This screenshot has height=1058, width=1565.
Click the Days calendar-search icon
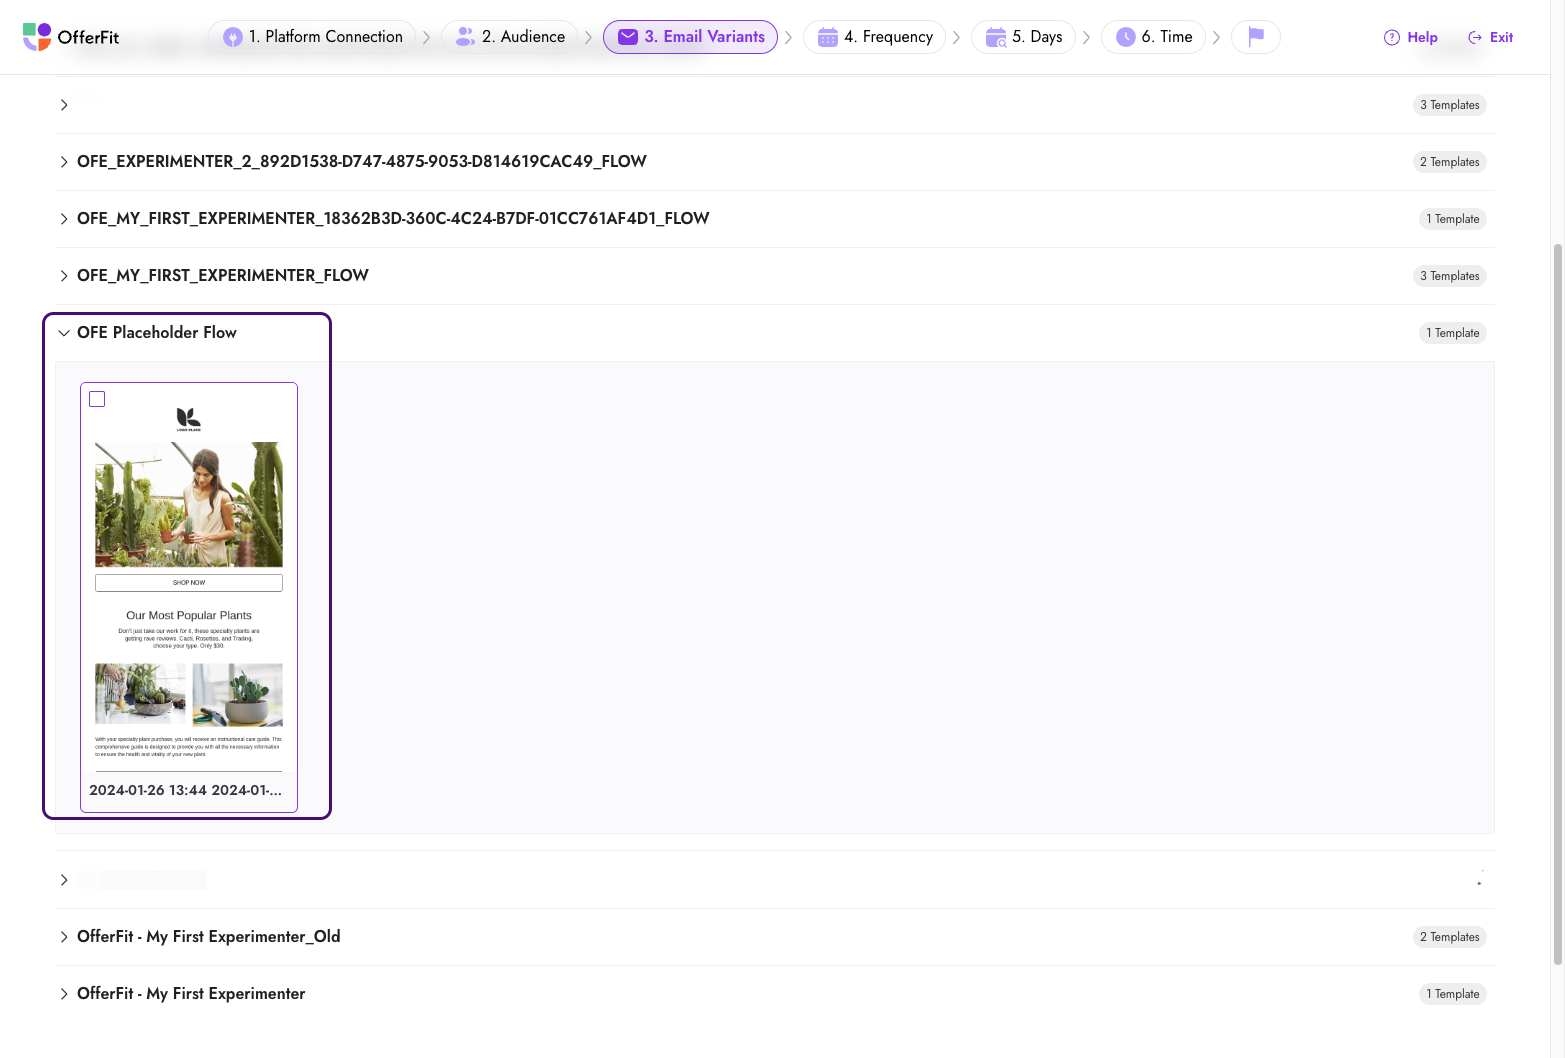click(x=995, y=36)
